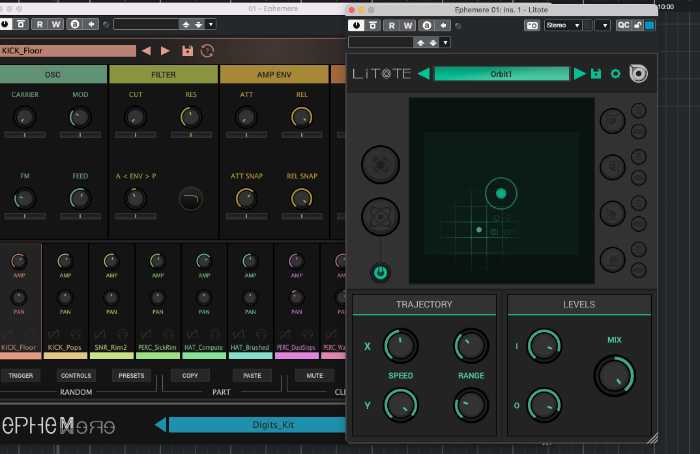Enable Write automation in Litote window
This screenshot has width=700, height=454.
click(x=408, y=25)
